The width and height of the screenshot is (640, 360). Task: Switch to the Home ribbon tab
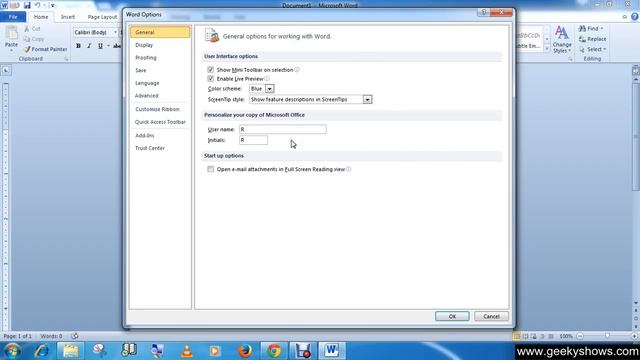41,17
